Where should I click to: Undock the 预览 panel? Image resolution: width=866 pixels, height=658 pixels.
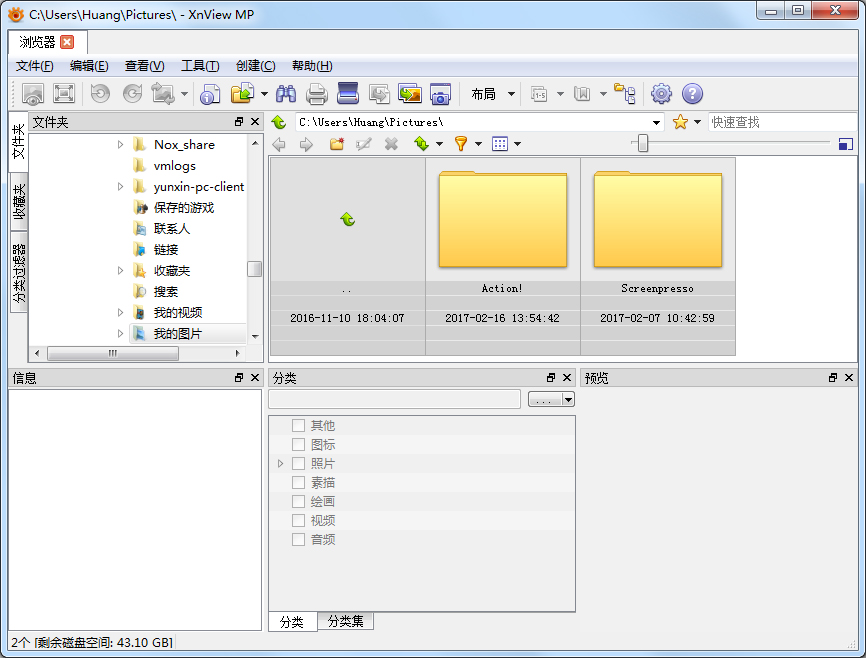click(833, 377)
